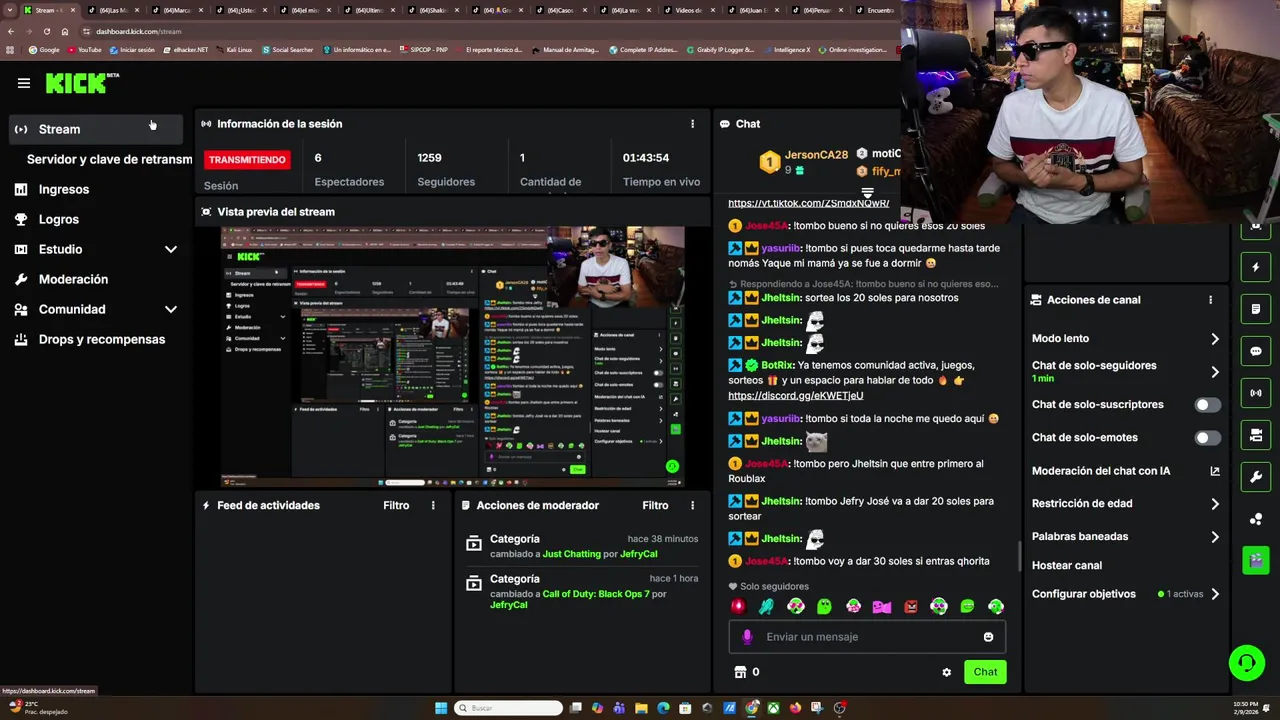Image resolution: width=1280 pixels, height=720 pixels.
Task: Click the document icon in right toolbar
Action: (1256, 309)
